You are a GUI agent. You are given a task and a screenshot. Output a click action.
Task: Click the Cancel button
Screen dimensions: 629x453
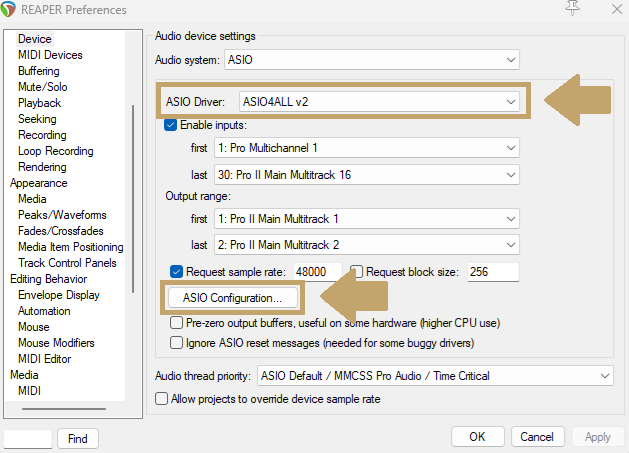[538, 437]
